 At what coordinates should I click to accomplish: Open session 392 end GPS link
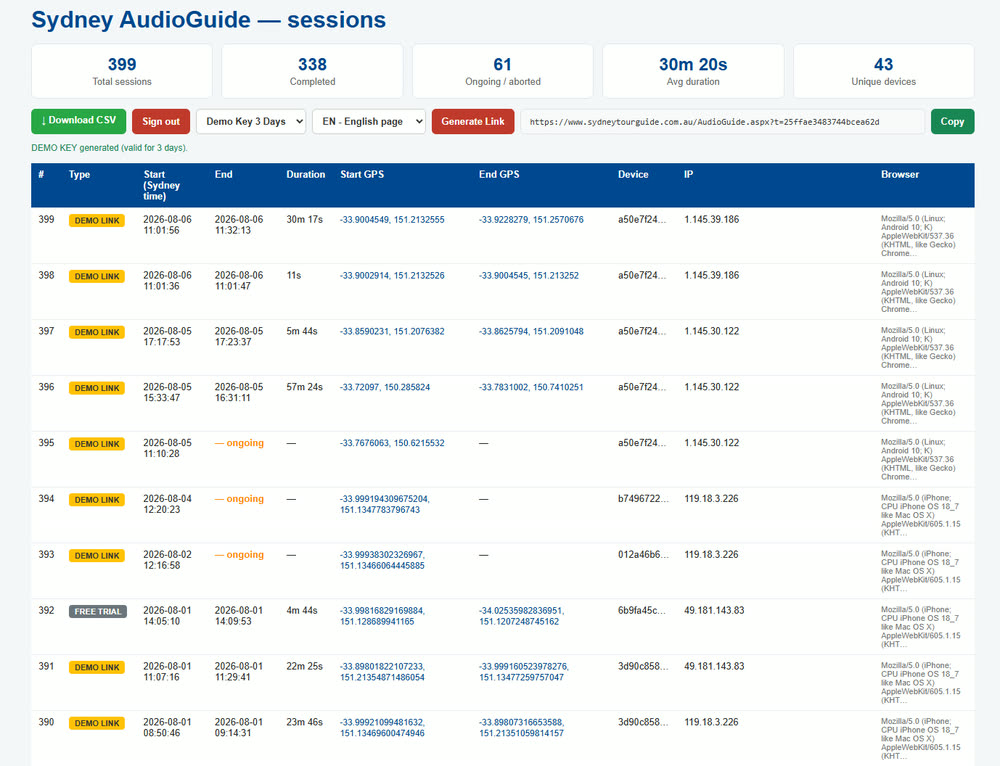521,615
